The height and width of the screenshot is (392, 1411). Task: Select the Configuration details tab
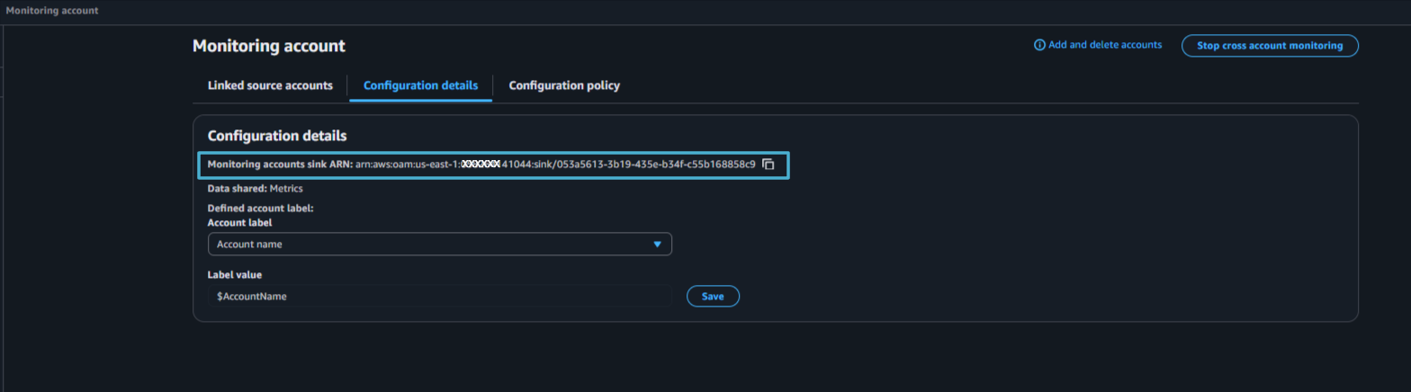[420, 86]
